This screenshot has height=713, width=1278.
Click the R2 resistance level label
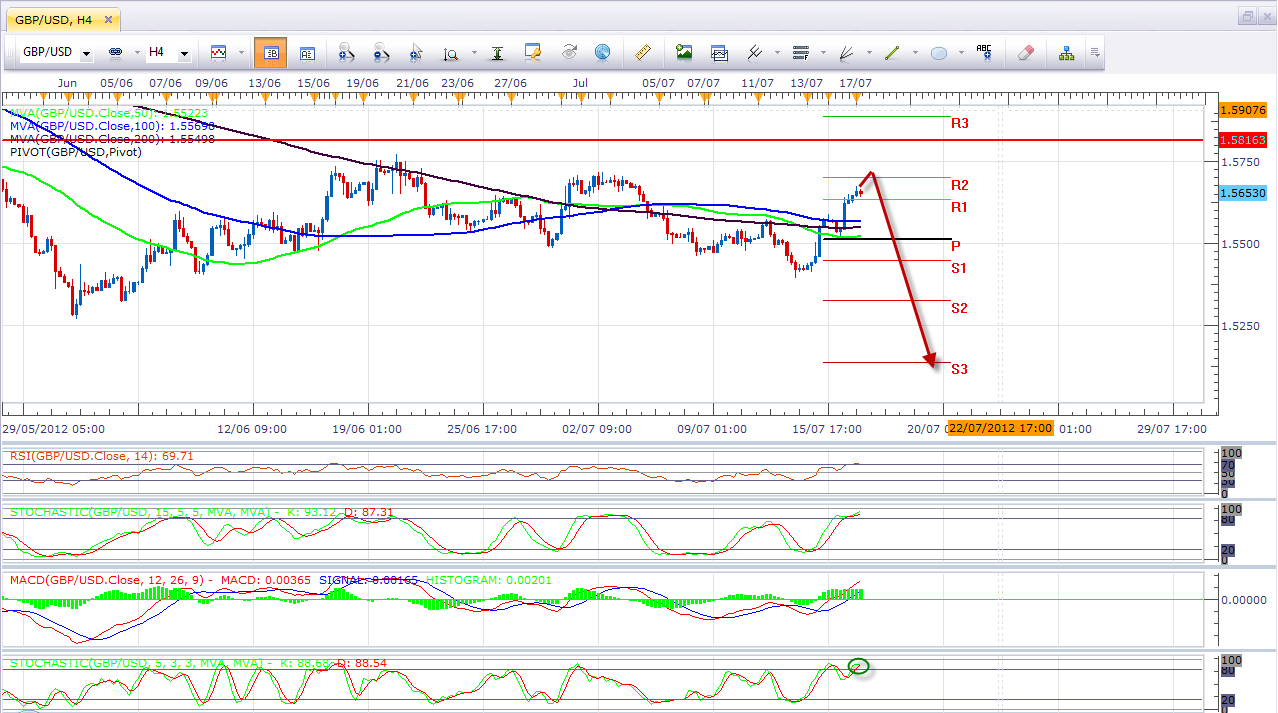(960, 185)
